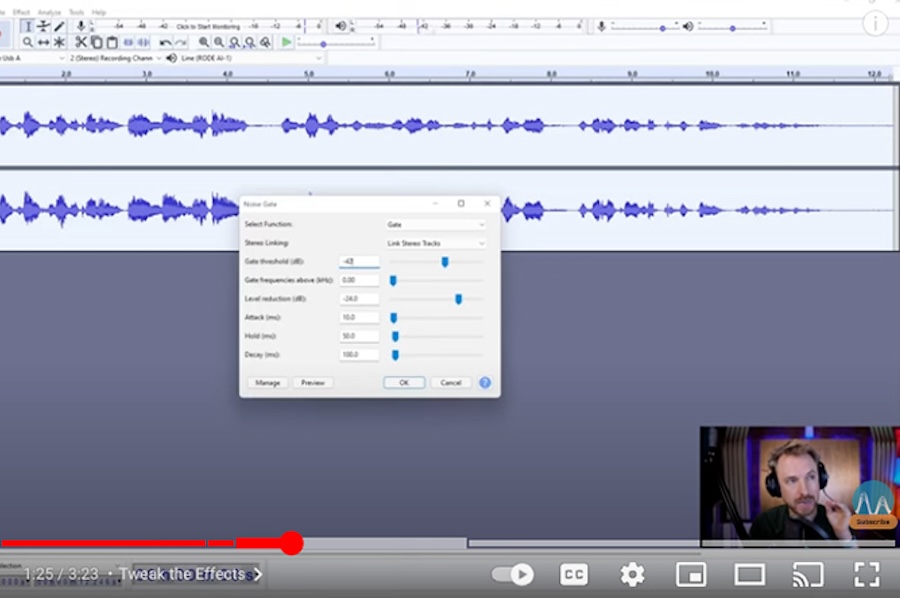The image size is (900, 598).
Task: Toggle the YouTube autoplay switch
Action: [x=513, y=574]
